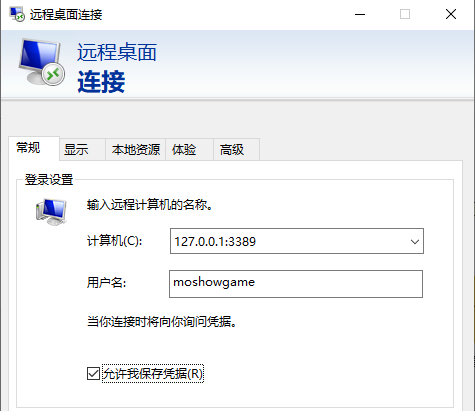Click the 用户名: label
This screenshot has width=475, height=411.
click(106, 283)
